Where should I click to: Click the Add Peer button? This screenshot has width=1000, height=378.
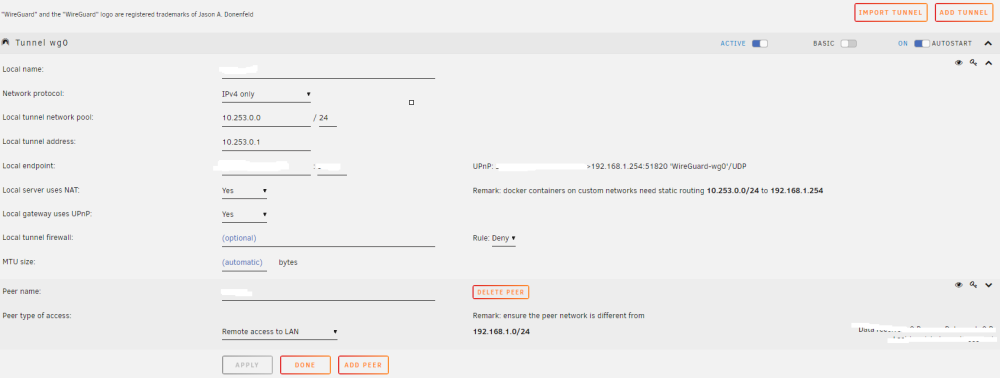click(363, 365)
